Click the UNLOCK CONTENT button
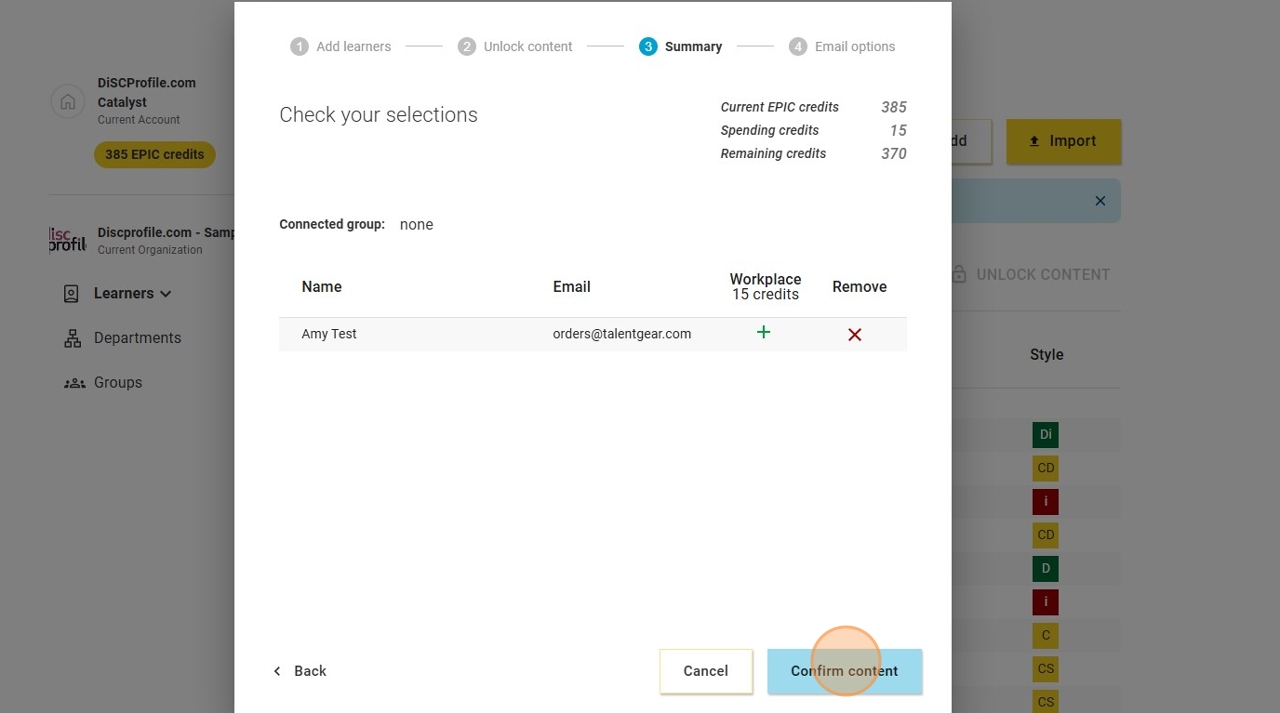 pos(1031,274)
